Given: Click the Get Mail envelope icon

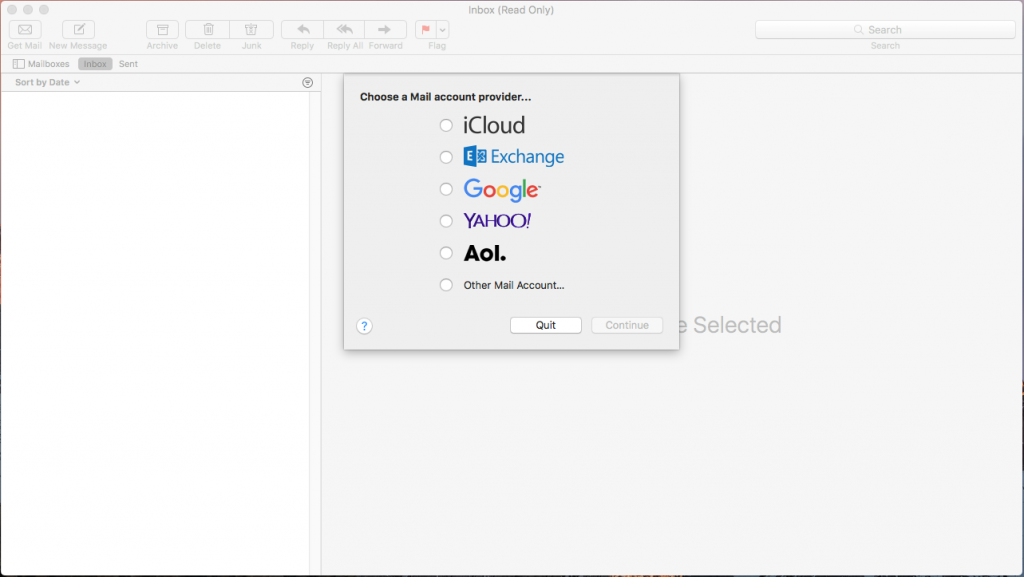Looking at the screenshot, I should [x=25, y=29].
